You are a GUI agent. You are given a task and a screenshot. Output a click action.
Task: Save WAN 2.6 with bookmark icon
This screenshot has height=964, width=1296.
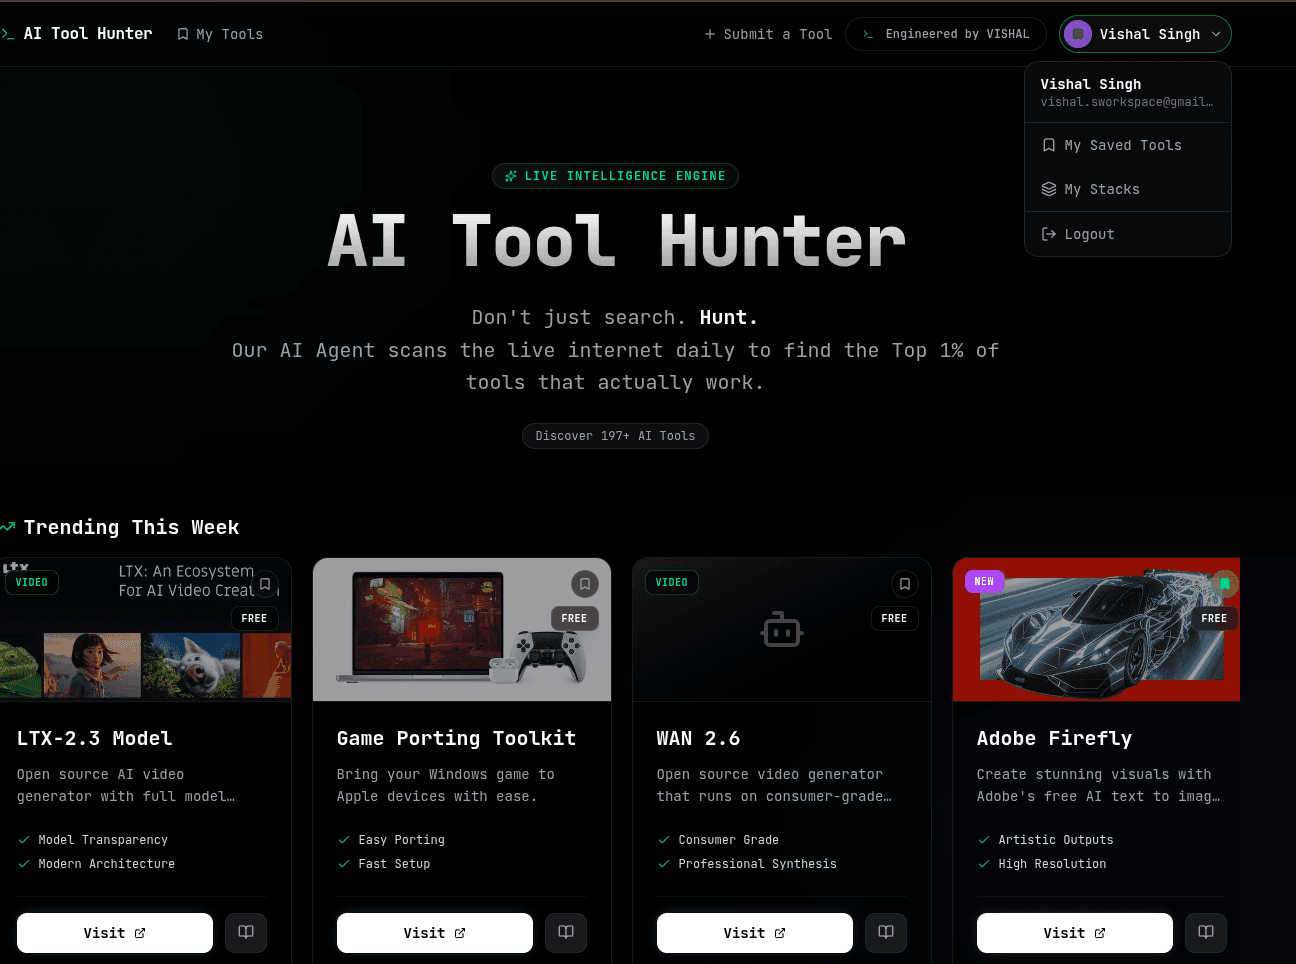click(905, 584)
